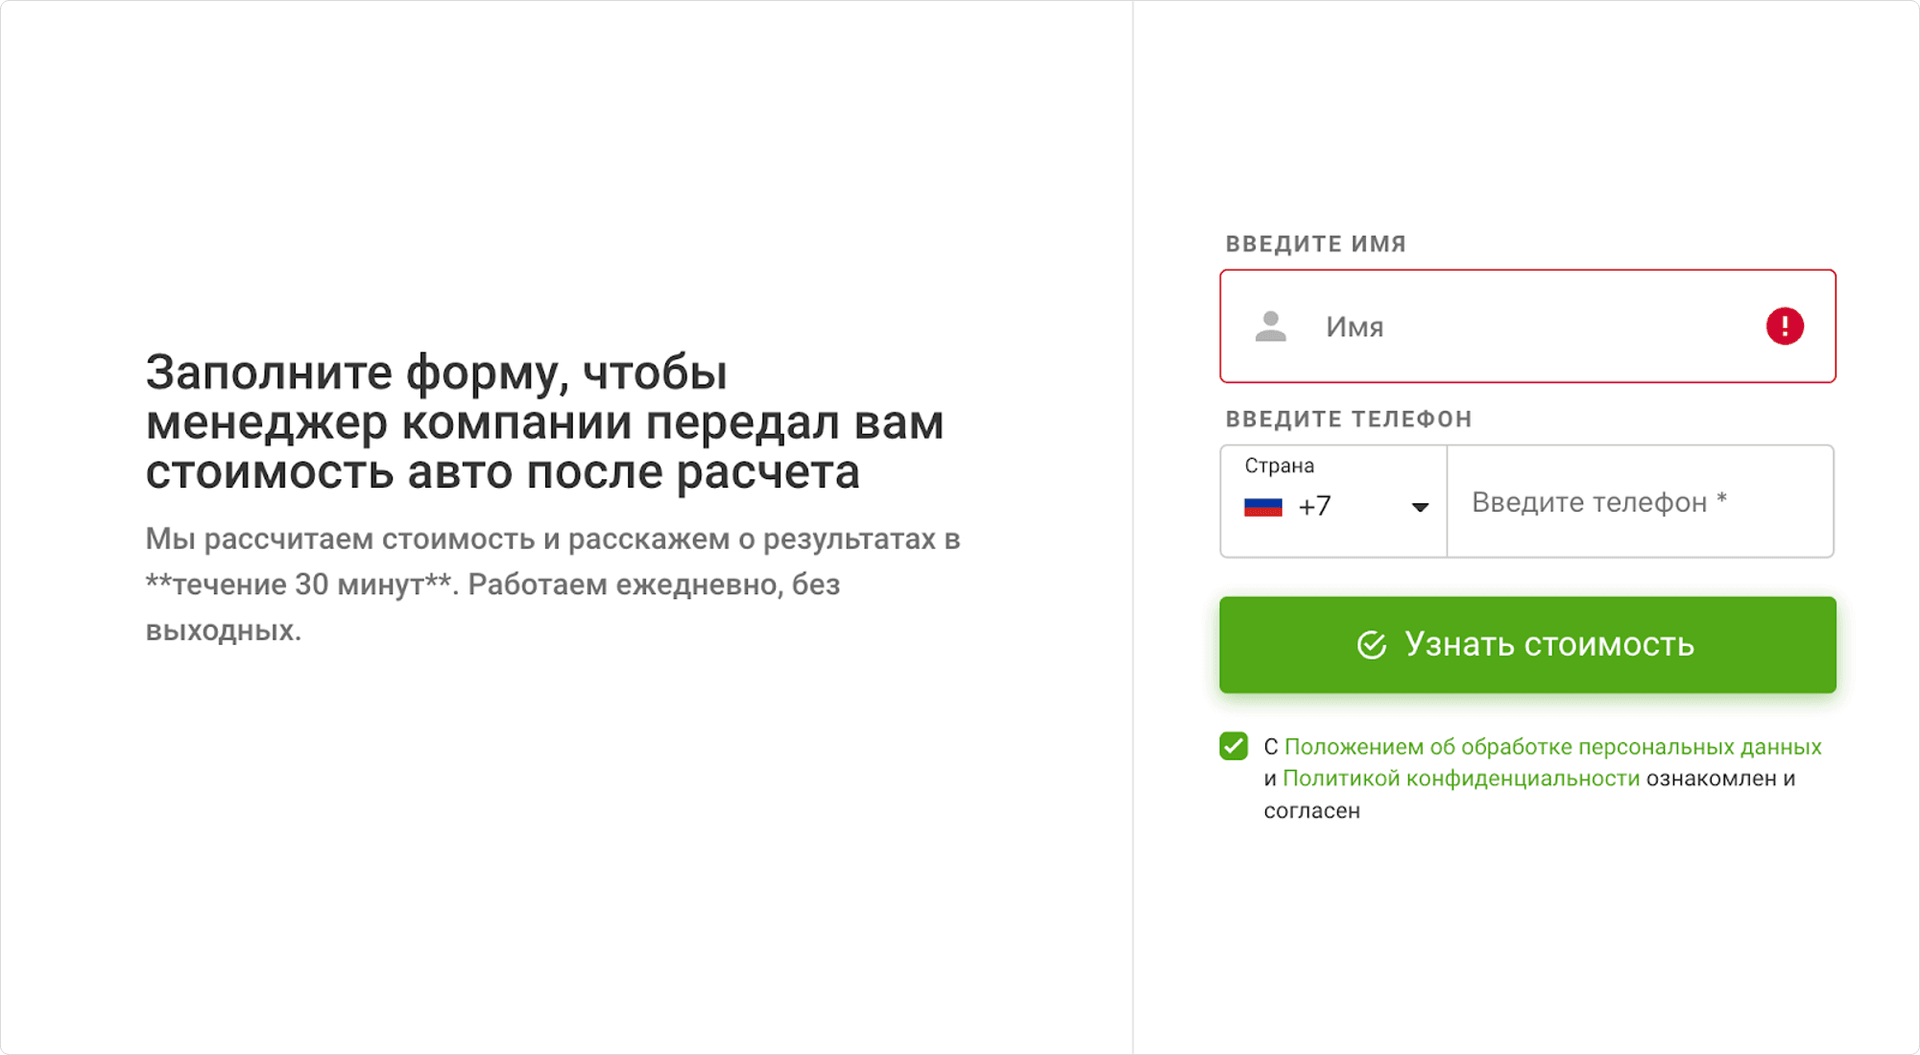Click the red error exclamation icon
Screen dimensions: 1920x1055
point(1784,326)
